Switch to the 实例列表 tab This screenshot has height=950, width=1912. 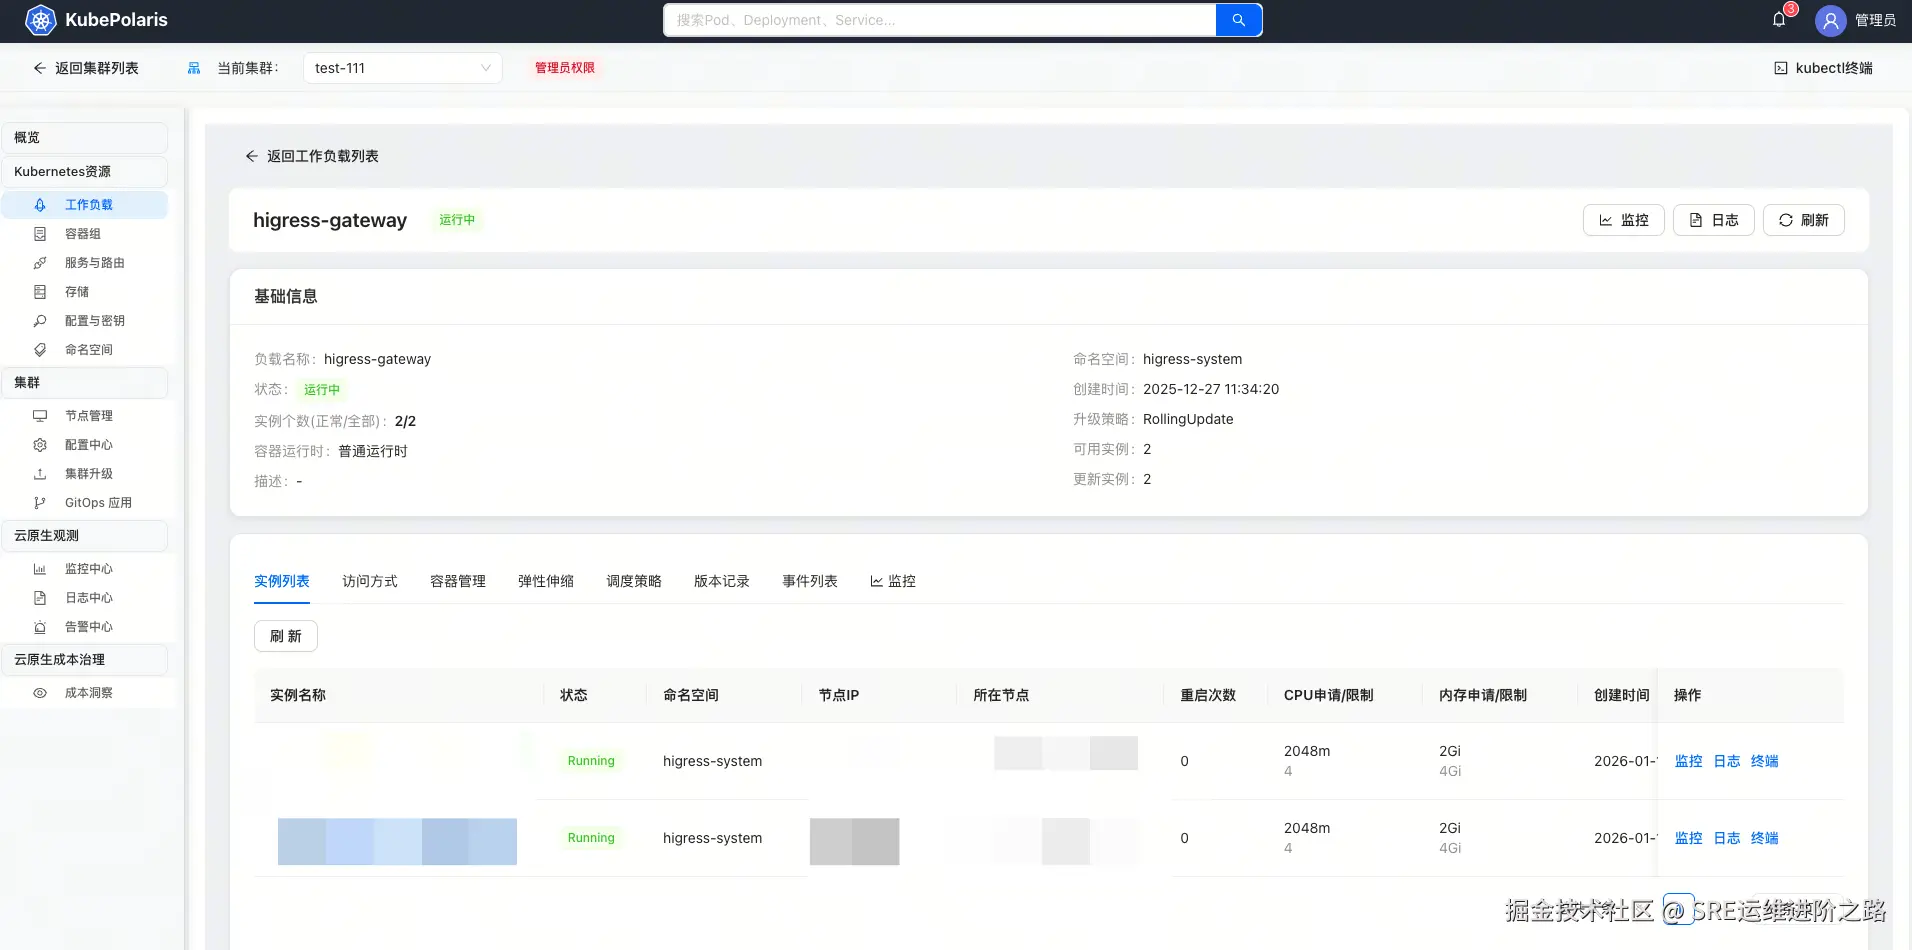[282, 581]
